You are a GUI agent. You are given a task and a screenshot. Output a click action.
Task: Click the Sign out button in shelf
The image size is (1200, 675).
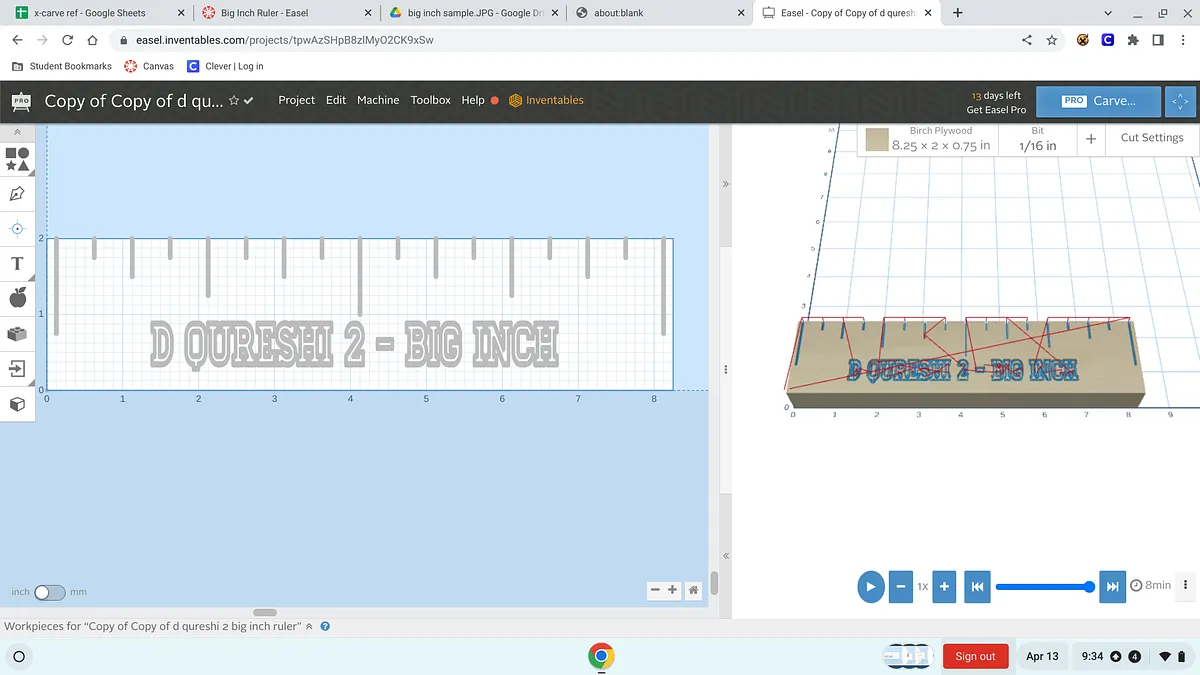click(974, 656)
